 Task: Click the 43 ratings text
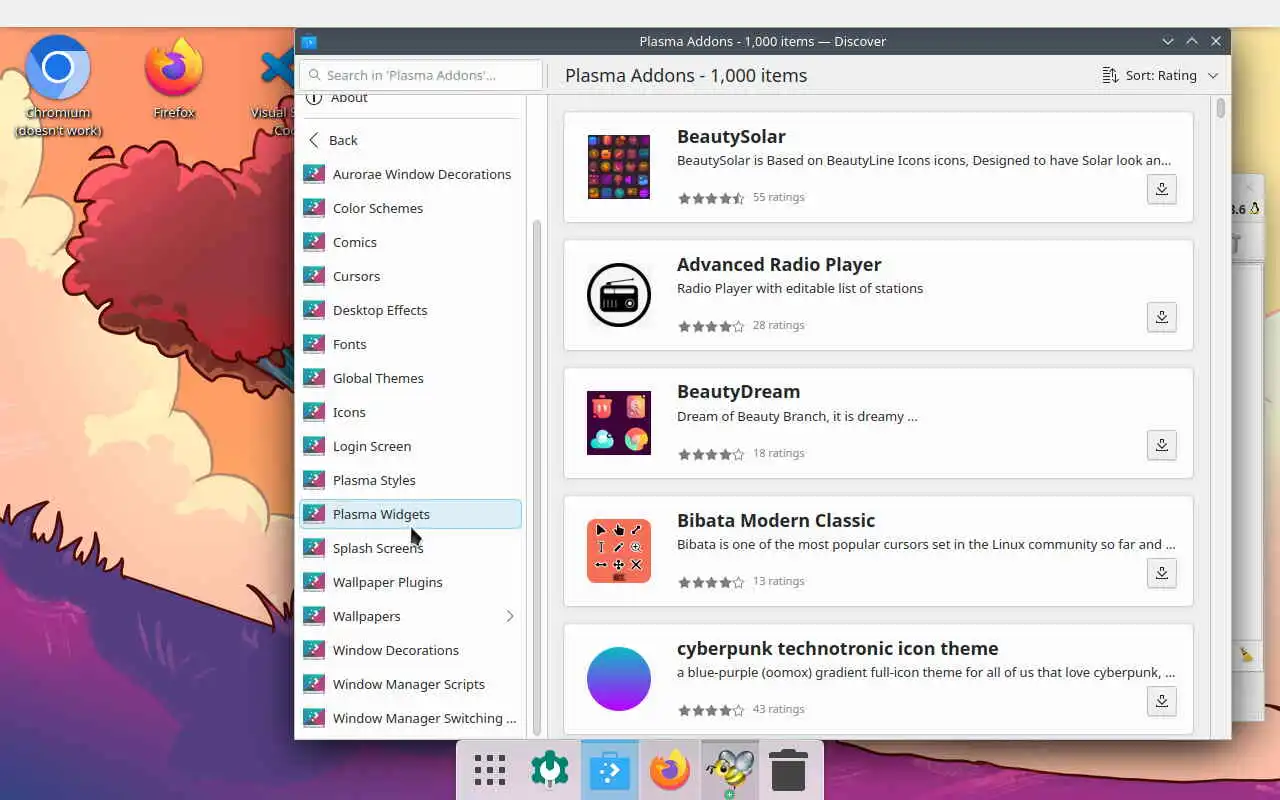779,709
